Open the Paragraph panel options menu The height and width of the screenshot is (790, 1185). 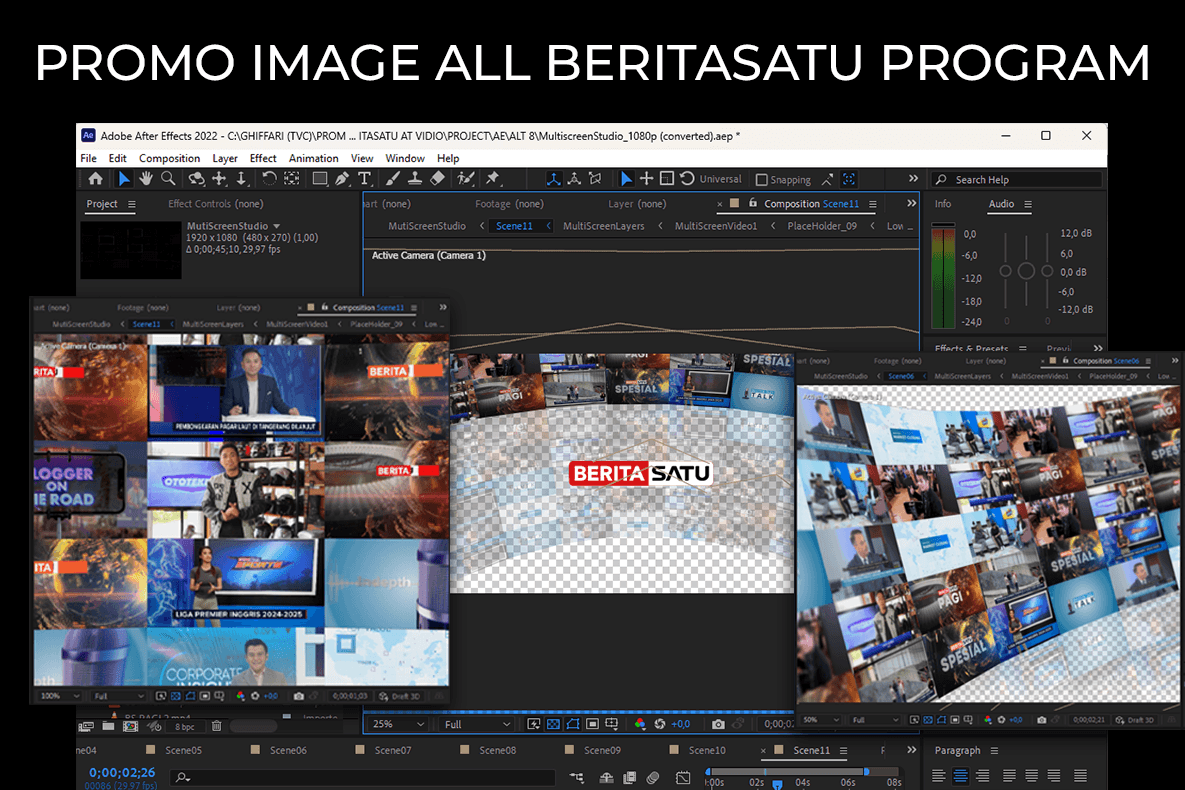[995, 751]
